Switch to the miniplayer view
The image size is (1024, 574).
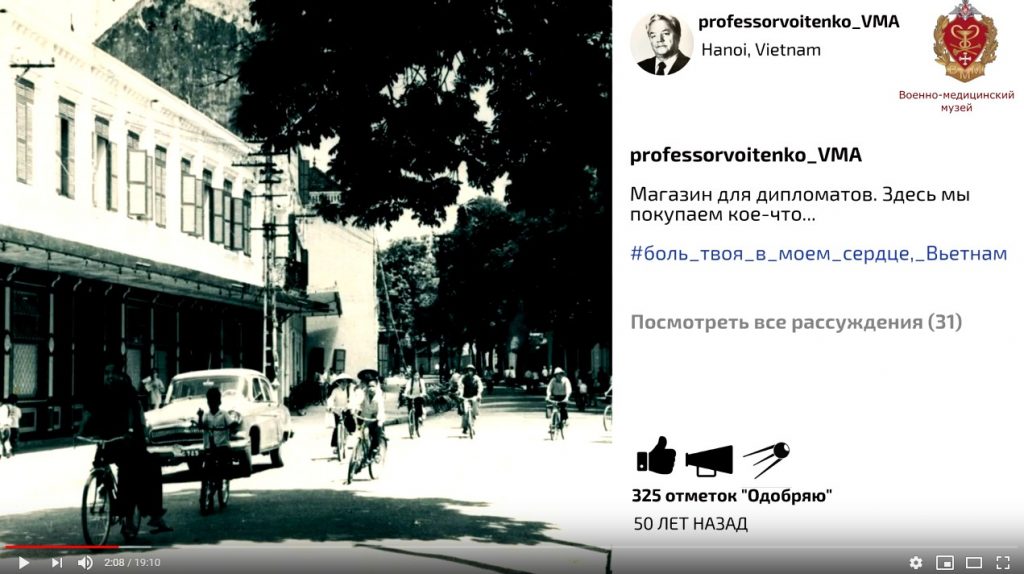[944, 562]
